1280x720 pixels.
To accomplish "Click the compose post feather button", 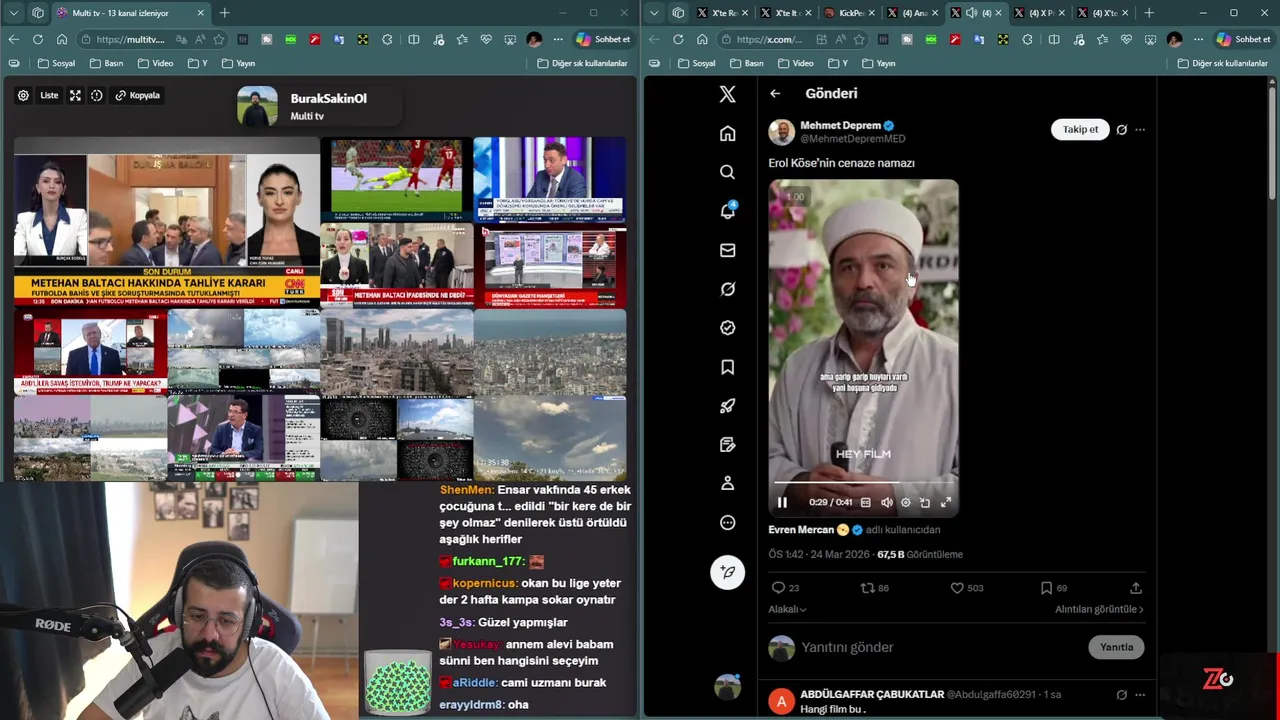I will [x=727, y=572].
